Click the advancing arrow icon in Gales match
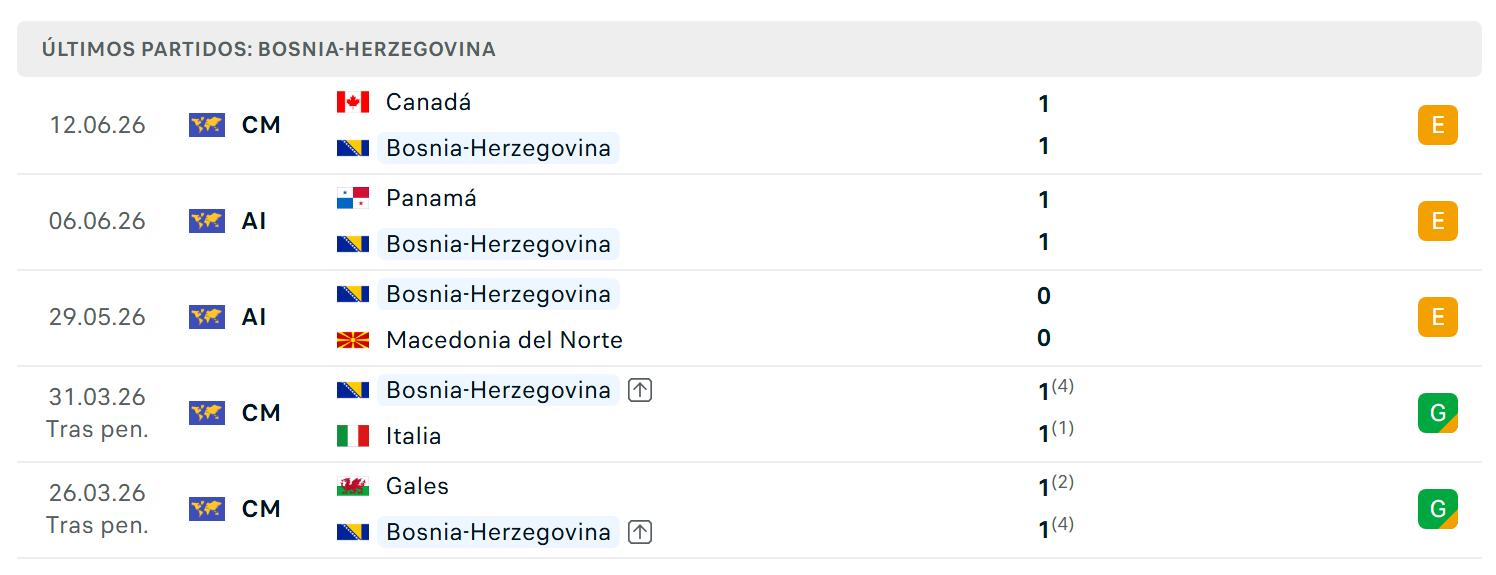Viewport: 1496px width, 575px height. pos(640,532)
